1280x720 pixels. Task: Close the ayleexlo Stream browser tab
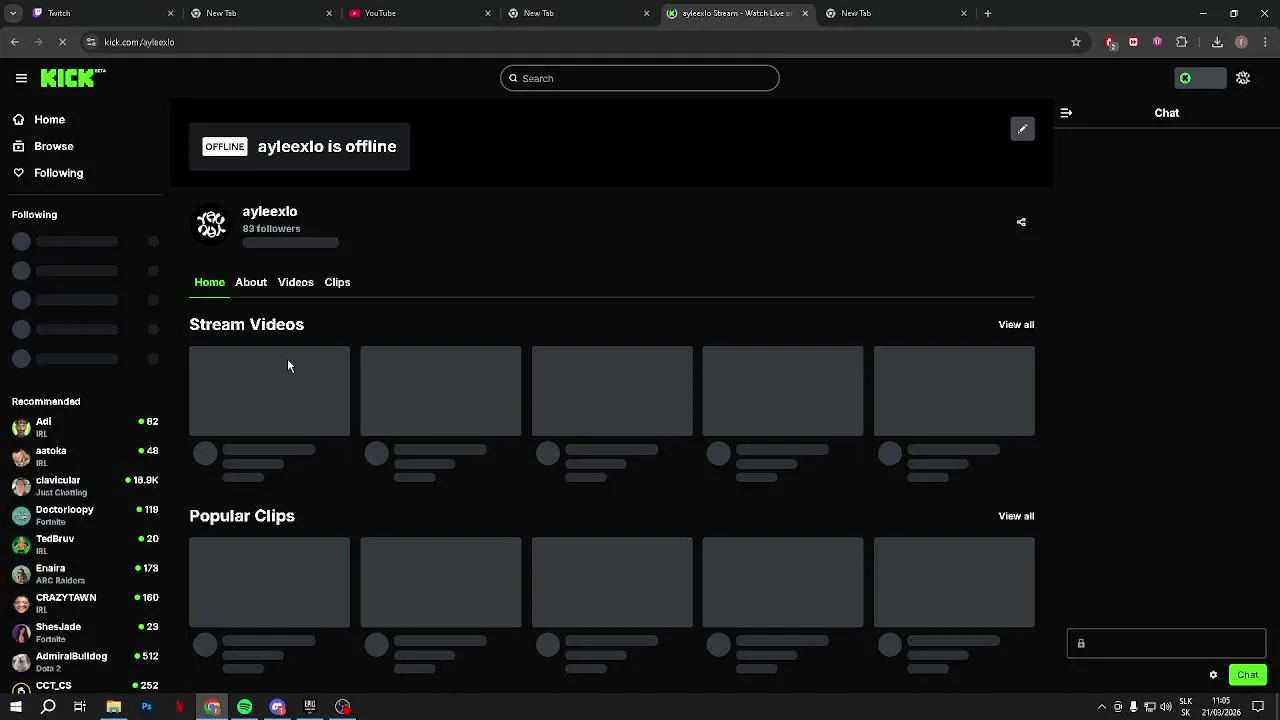coord(805,13)
